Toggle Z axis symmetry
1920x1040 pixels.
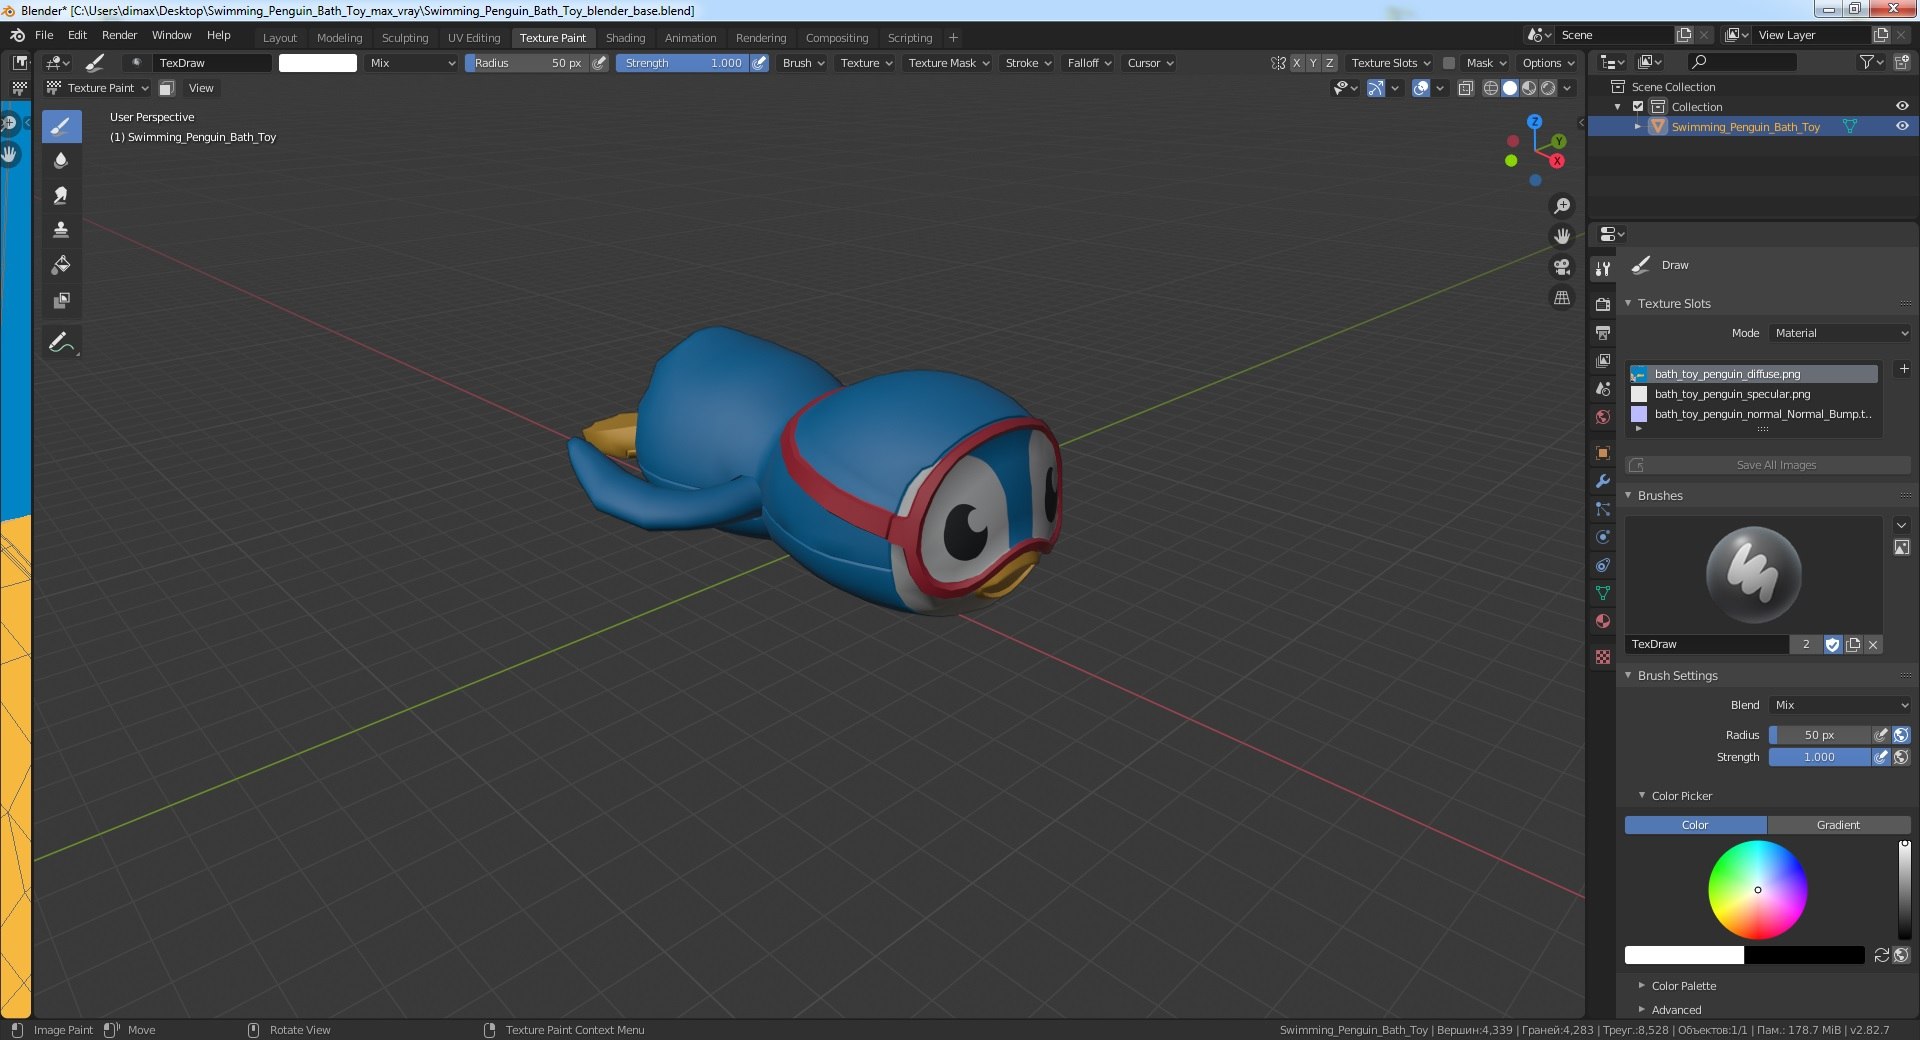coord(1329,63)
